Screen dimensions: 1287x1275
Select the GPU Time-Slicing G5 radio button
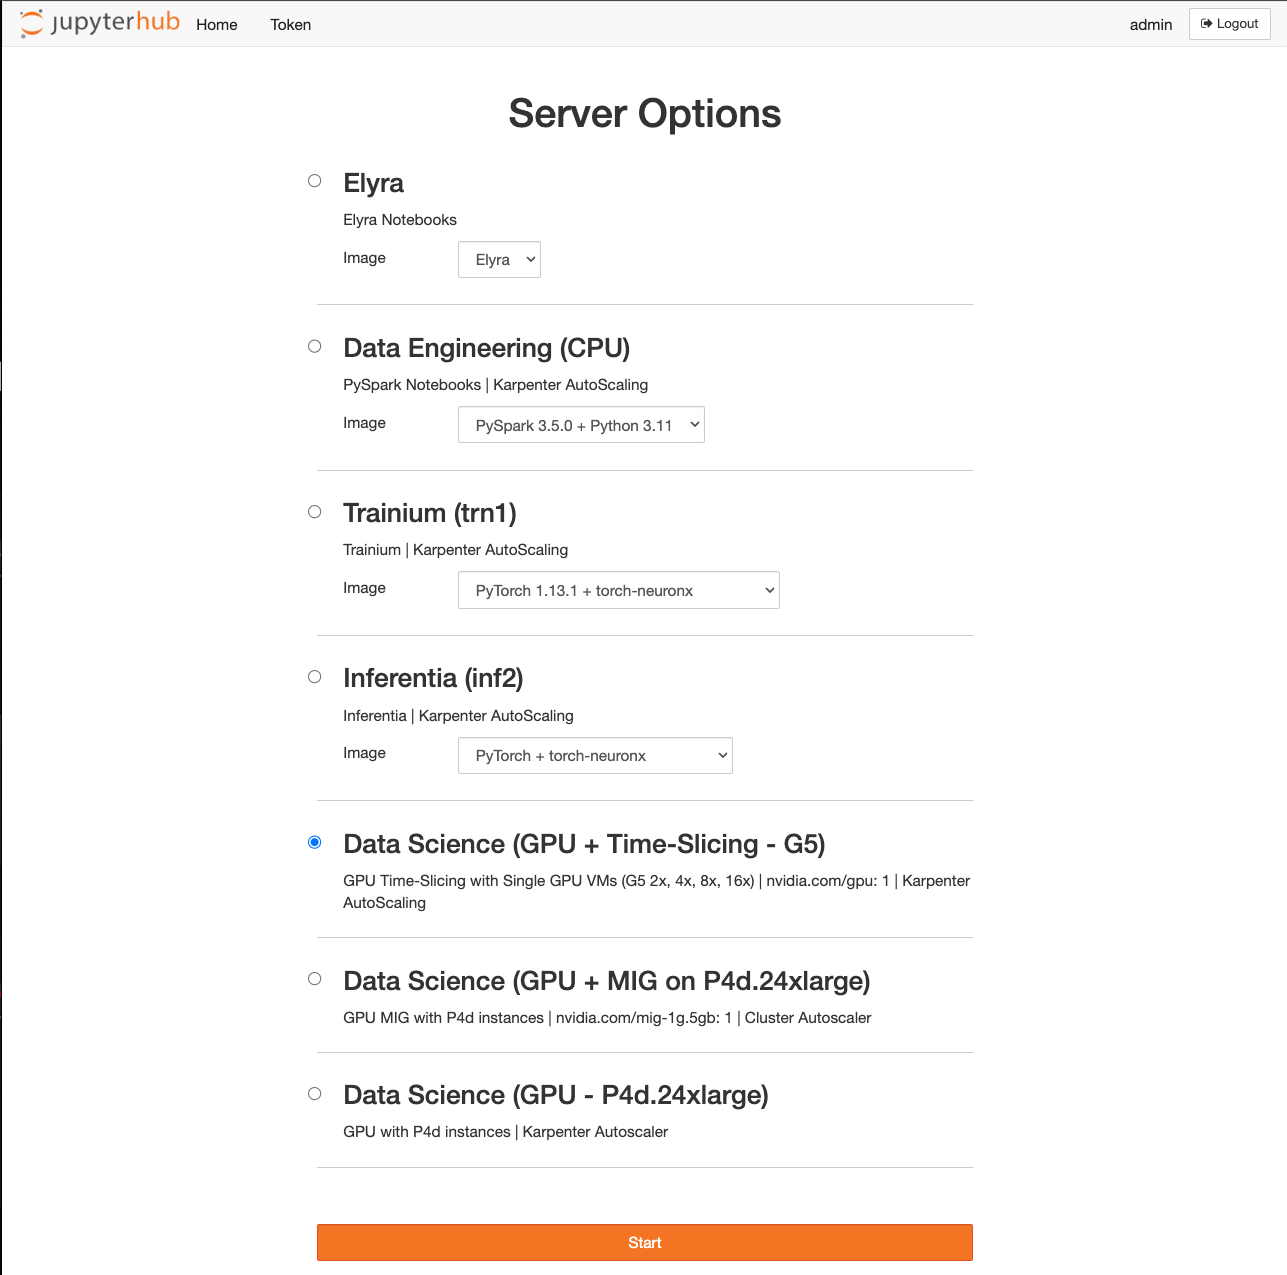315,842
